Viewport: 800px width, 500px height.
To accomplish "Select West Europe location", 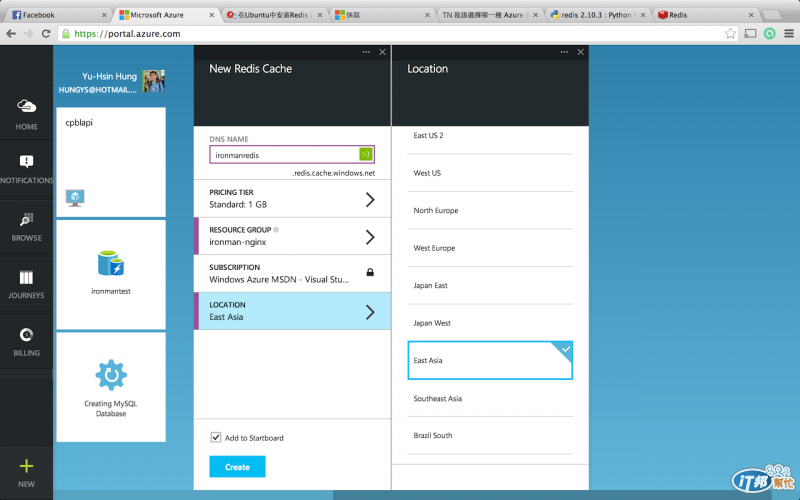I will pos(490,248).
